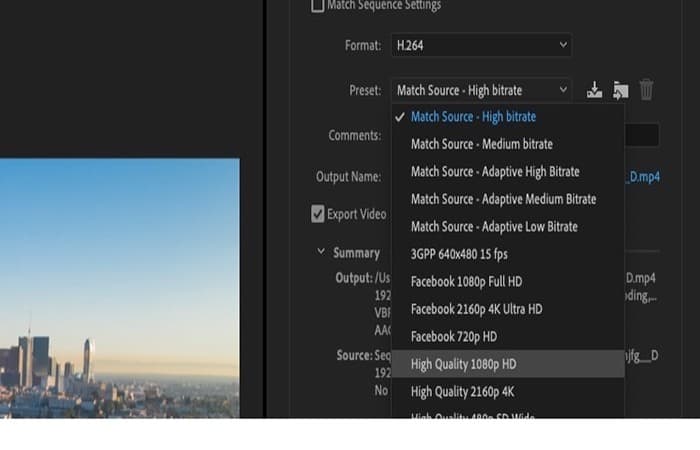700x450 pixels.
Task: Click the Delete Preset trash icon
Action: pyautogui.click(x=646, y=90)
